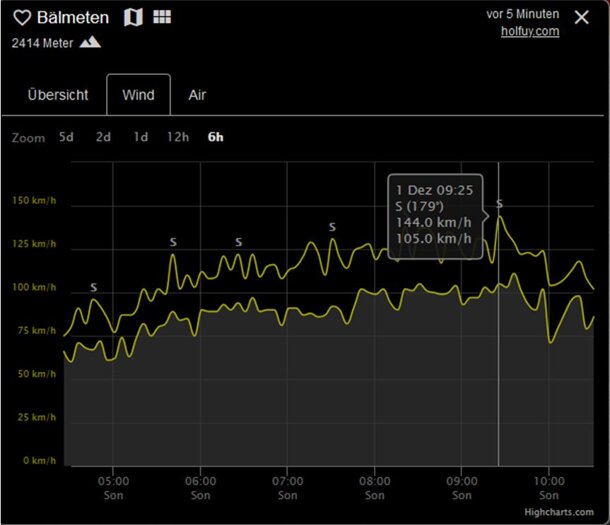
Task: Click the tooltip showing 144.0 km/h
Action: tap(435, 214)
